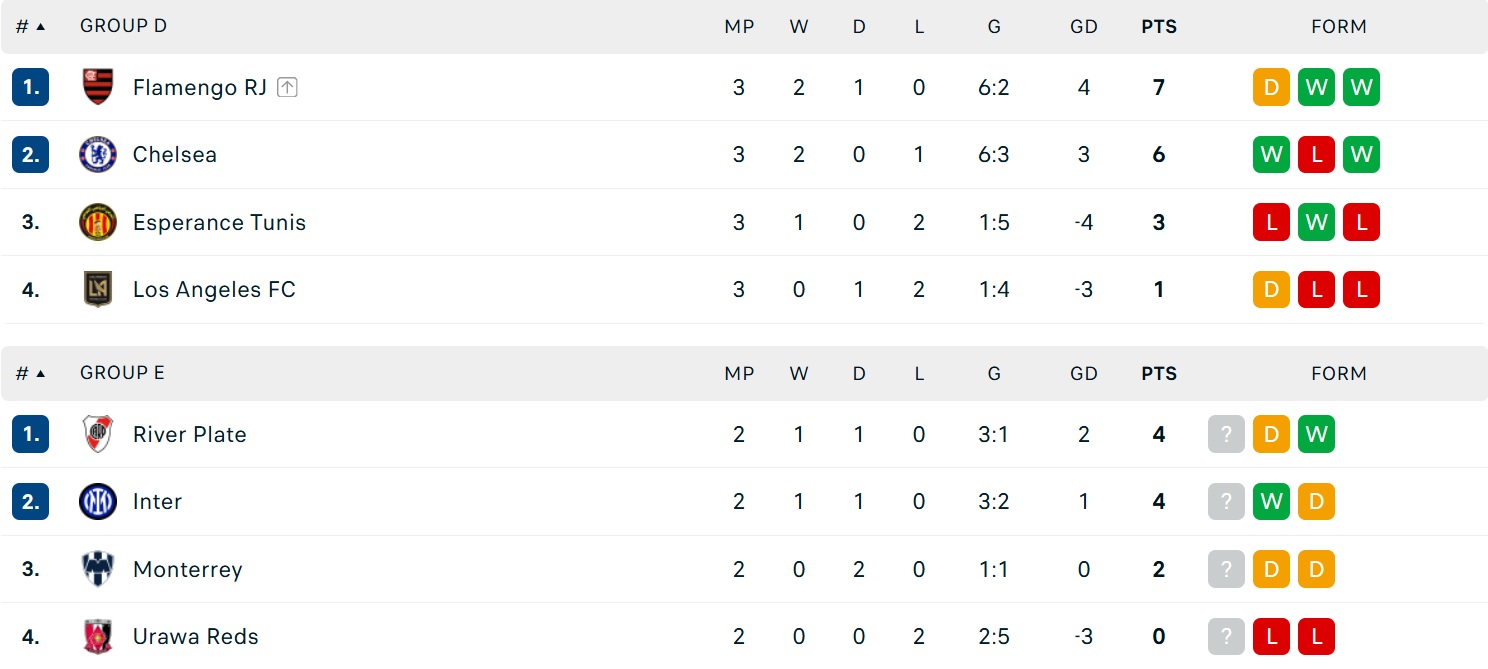Click the River Plate club crest

98,434
